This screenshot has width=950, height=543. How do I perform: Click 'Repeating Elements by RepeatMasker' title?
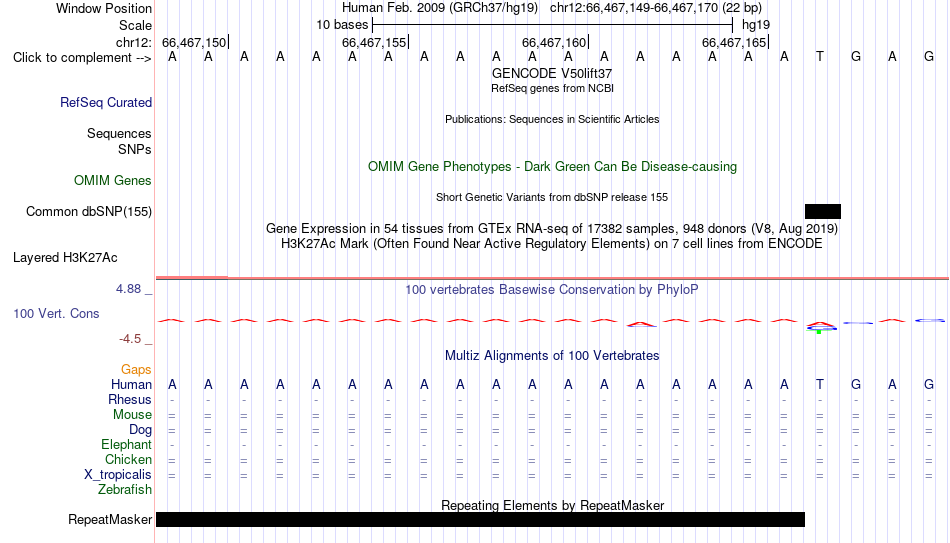(x=552, y=505)
